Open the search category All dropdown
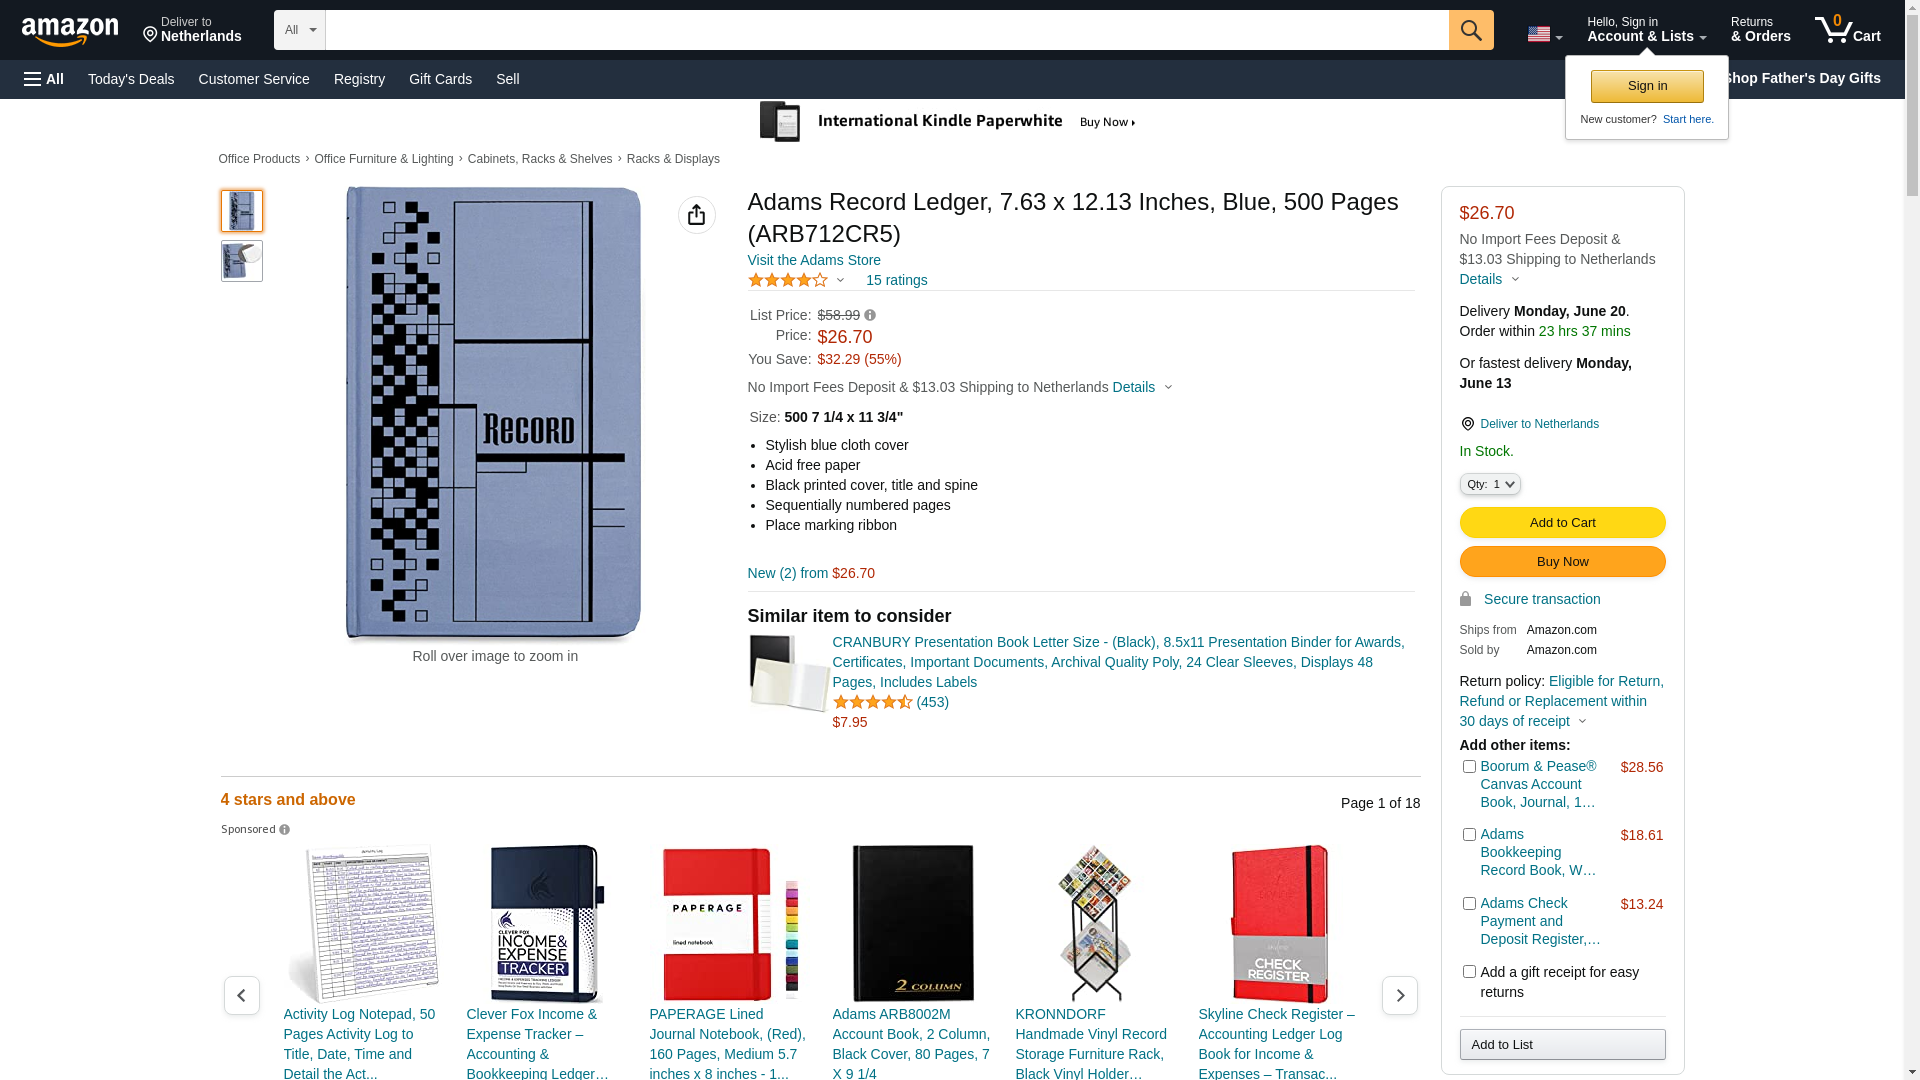This screenshot has height=1080, width=1920. click(x=300, y=30)
